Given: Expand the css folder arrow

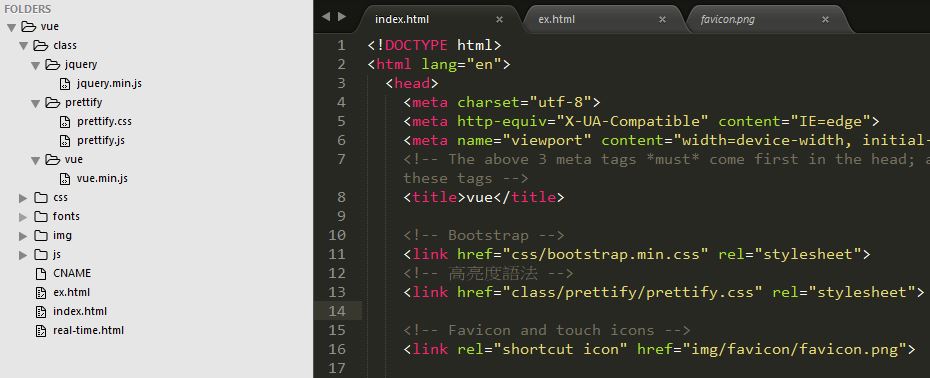Looking at the screenshot, I should 23,198.
